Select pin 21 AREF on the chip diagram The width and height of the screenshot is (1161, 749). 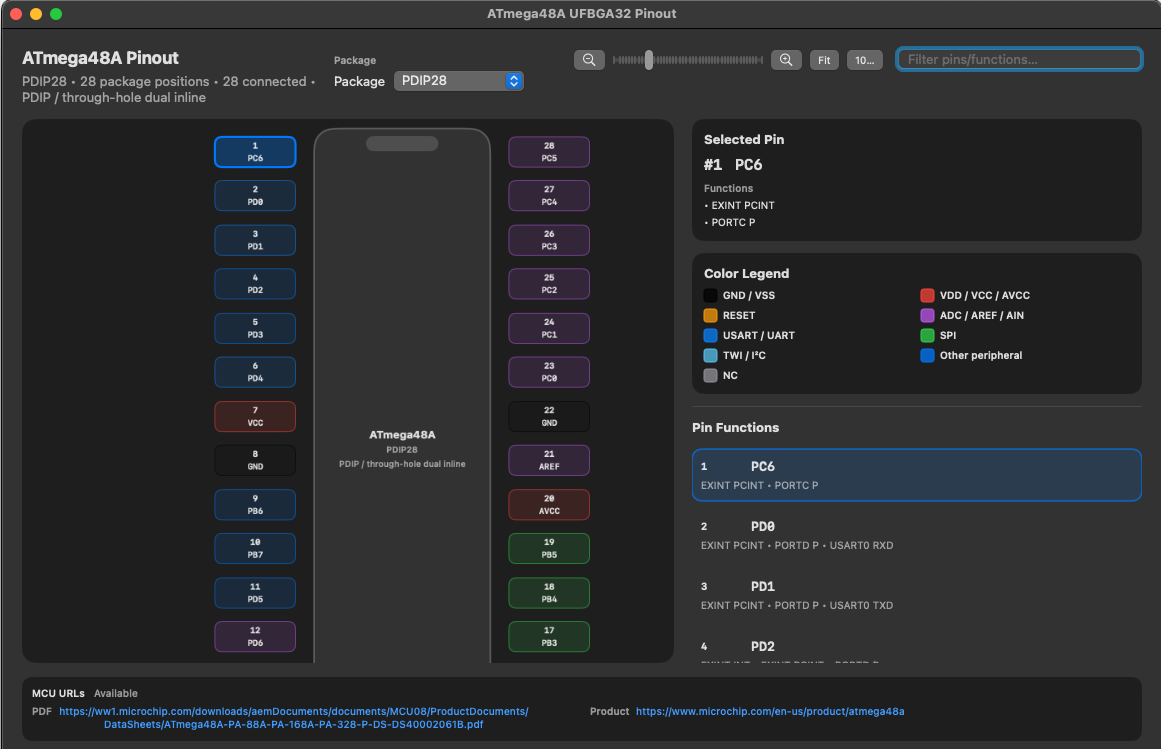point(549,460)
